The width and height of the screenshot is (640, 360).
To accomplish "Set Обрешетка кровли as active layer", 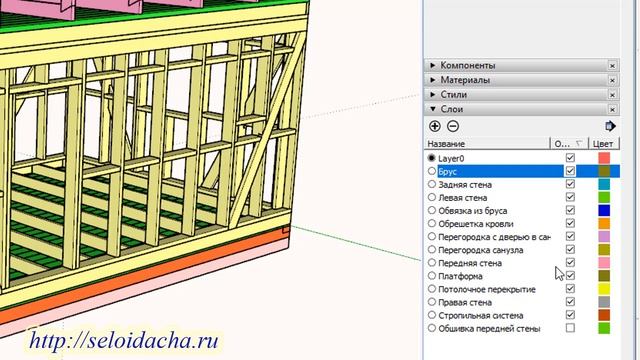I will (431, 223).
